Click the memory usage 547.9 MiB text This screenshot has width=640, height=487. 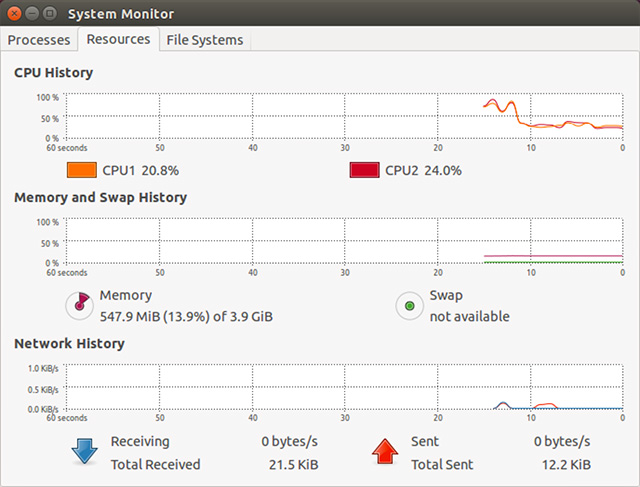pyautogui.click(x=186, y=316)
